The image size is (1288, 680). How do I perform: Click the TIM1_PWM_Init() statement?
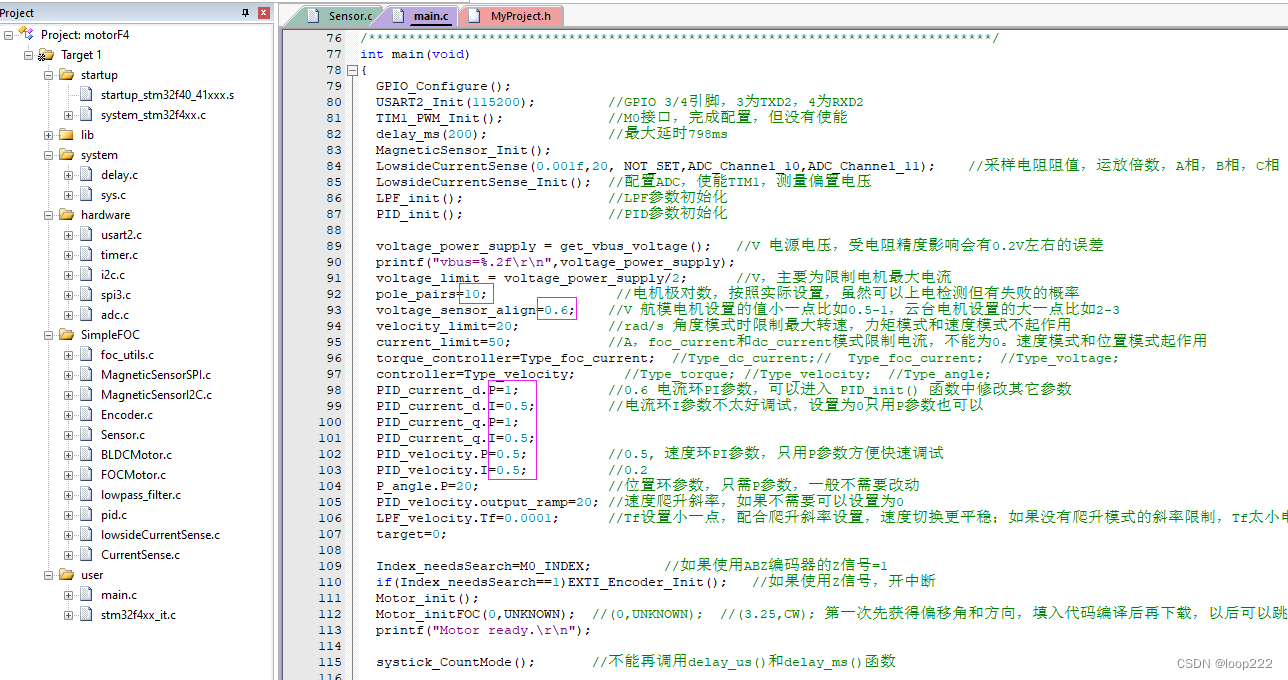(x=439, y=118)
